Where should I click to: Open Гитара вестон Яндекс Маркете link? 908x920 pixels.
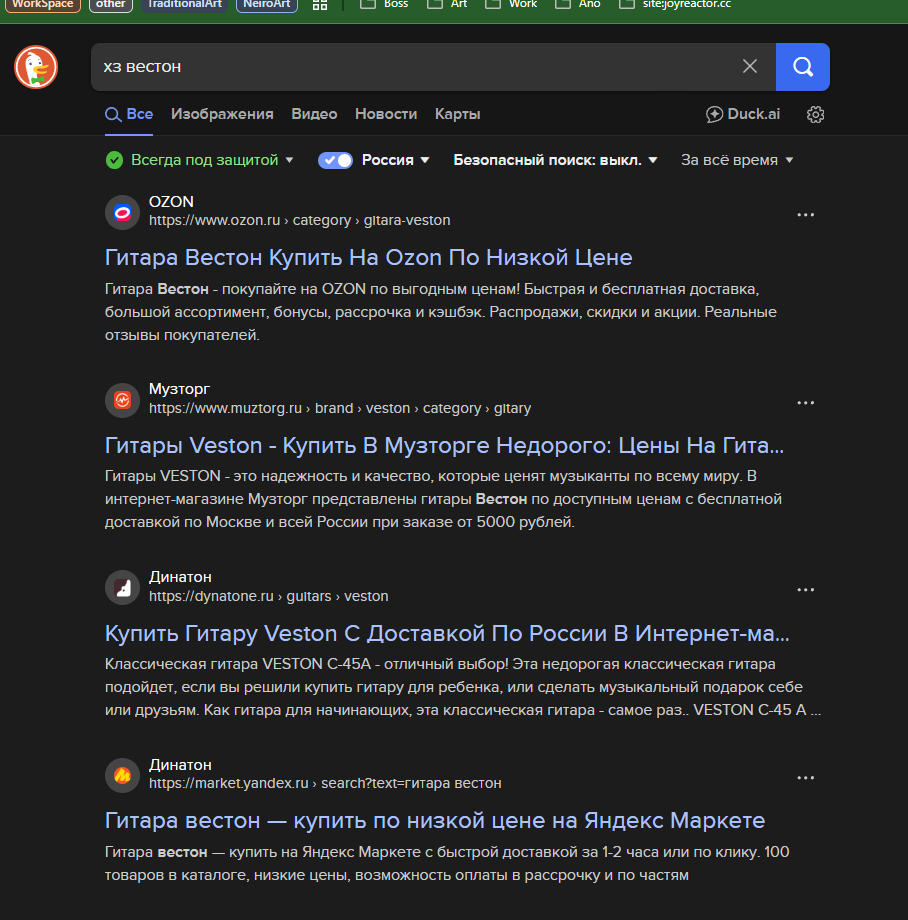(x=435, y=820)
